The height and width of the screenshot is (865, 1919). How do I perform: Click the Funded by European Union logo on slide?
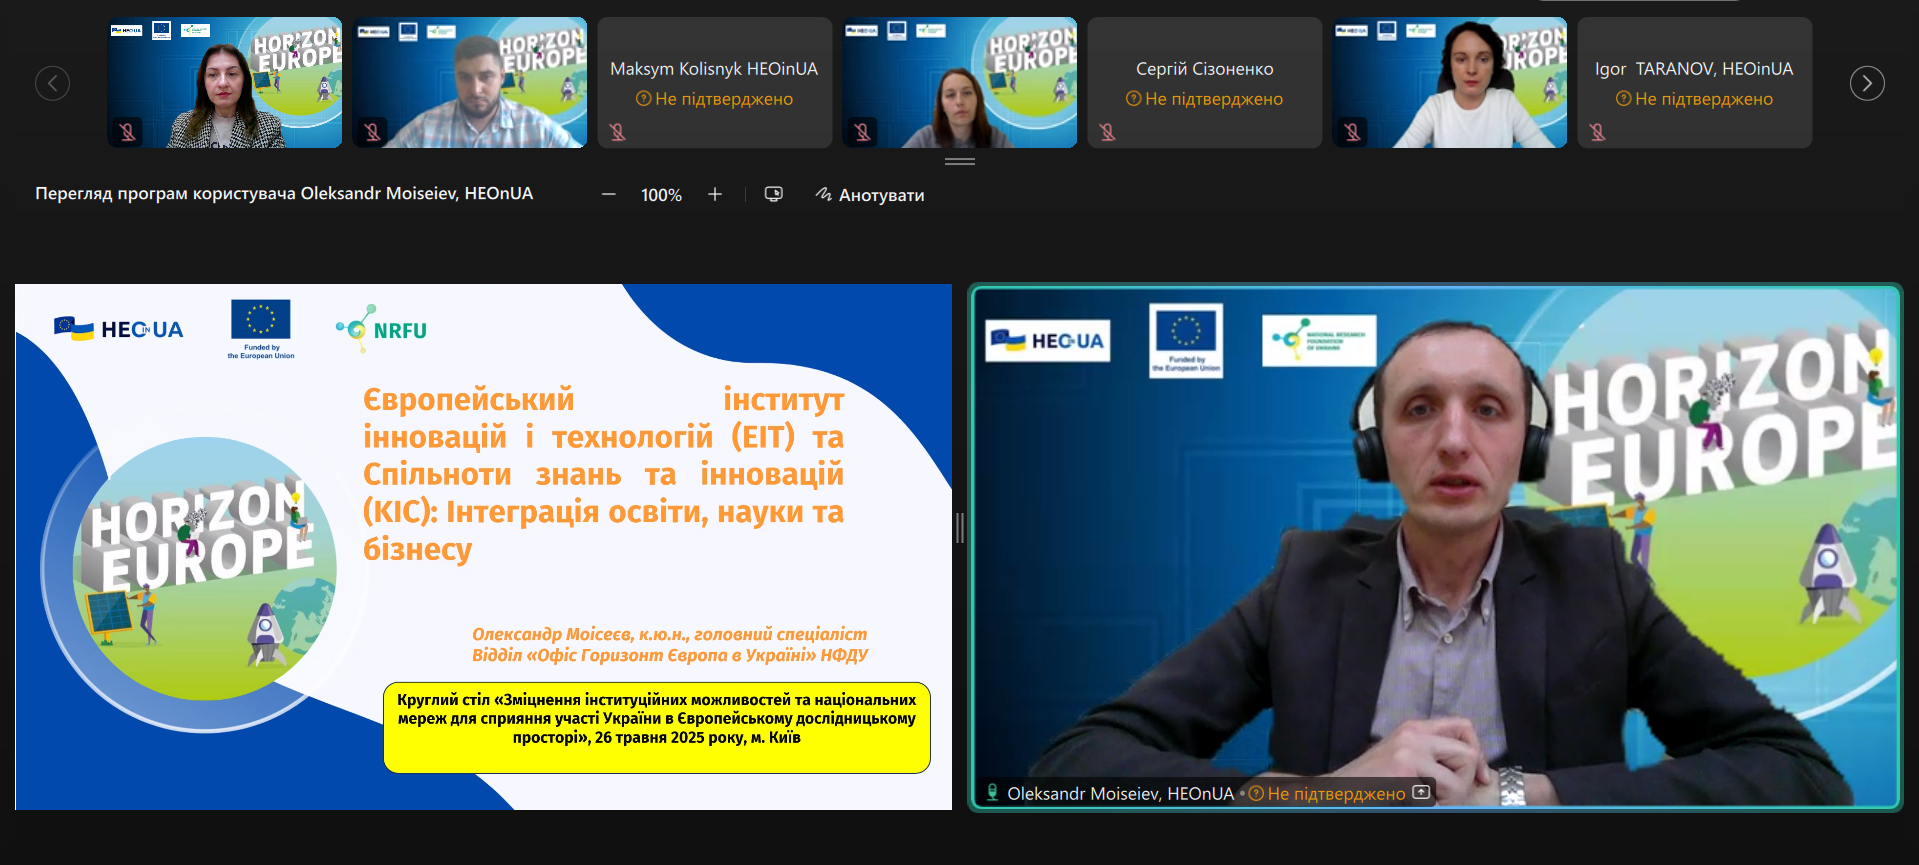point(261,329)
